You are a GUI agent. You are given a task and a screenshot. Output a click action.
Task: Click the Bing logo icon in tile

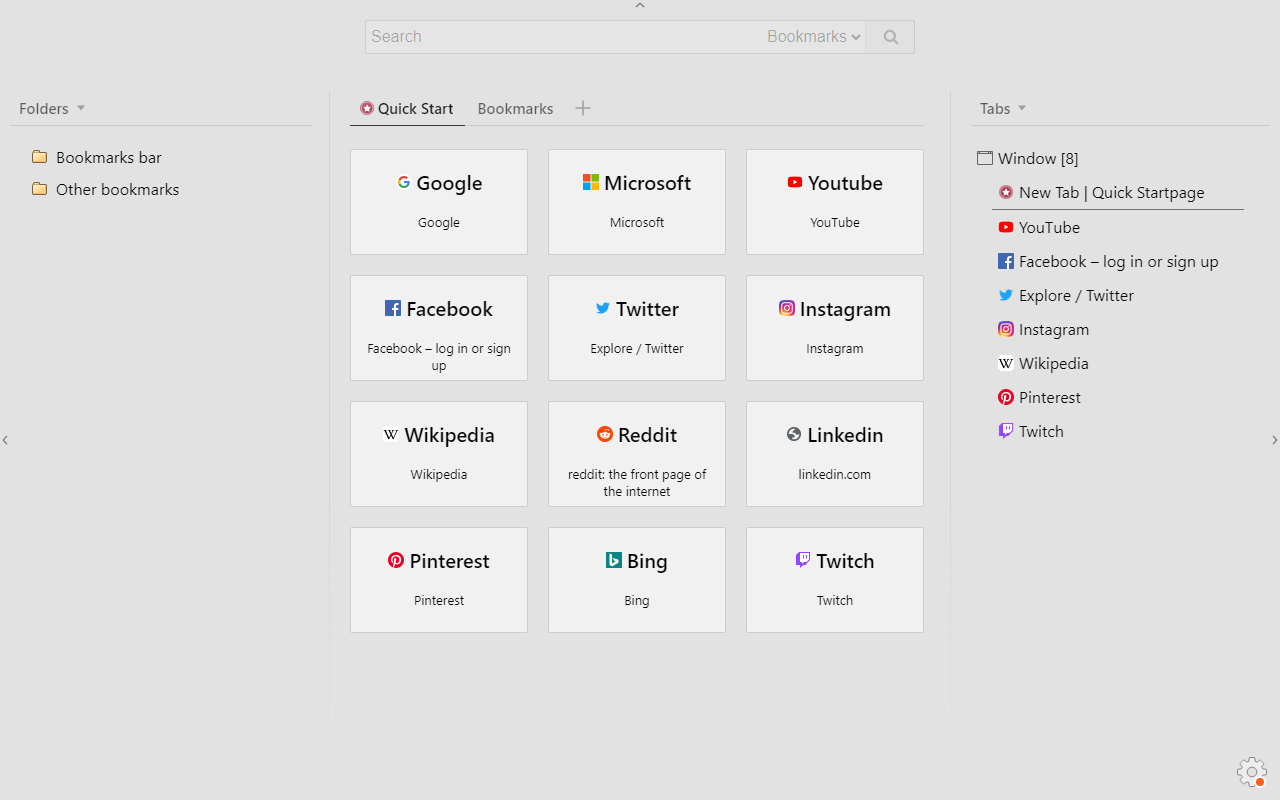[614, 560]
